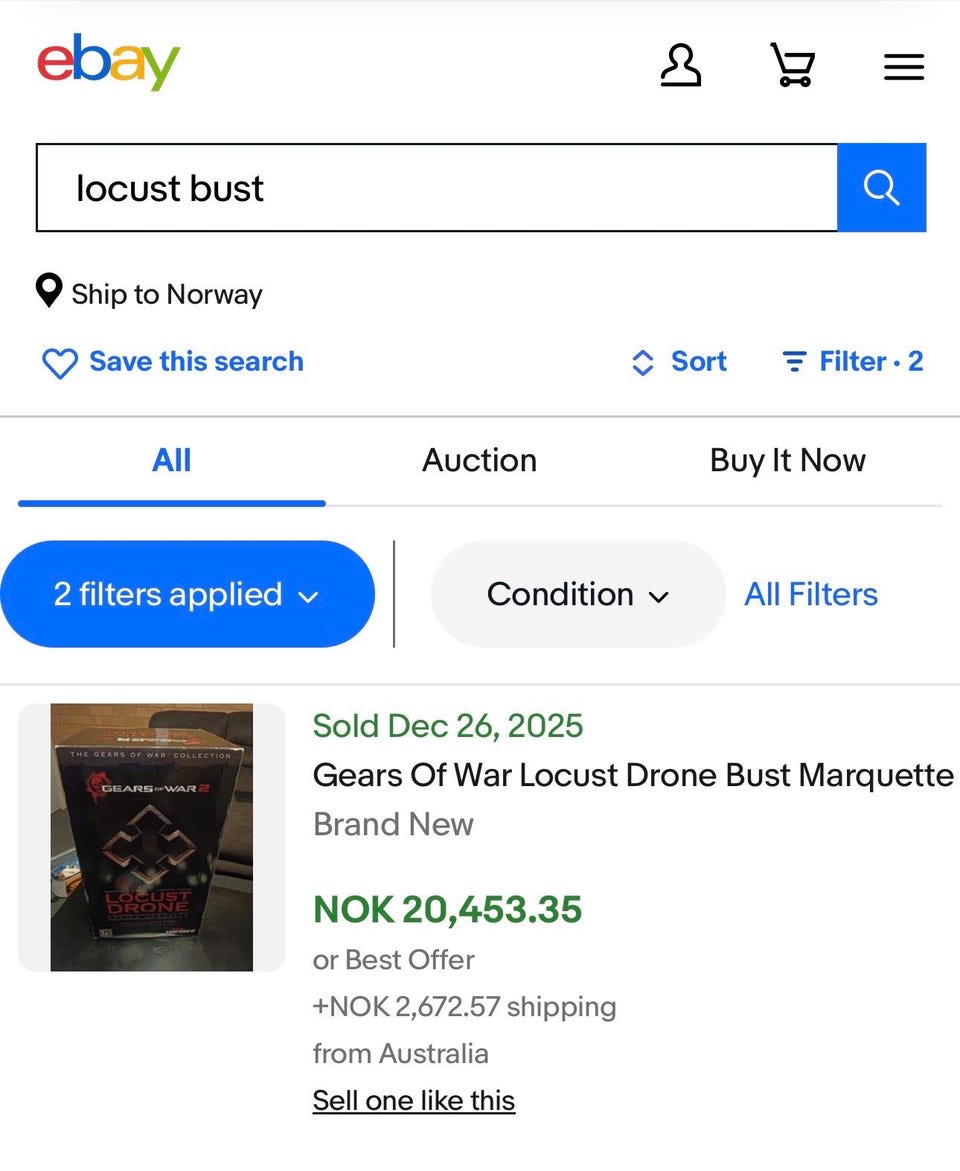Expand the 2 filters applied dropdown
Screen dimensions: 960x1171
187,594
